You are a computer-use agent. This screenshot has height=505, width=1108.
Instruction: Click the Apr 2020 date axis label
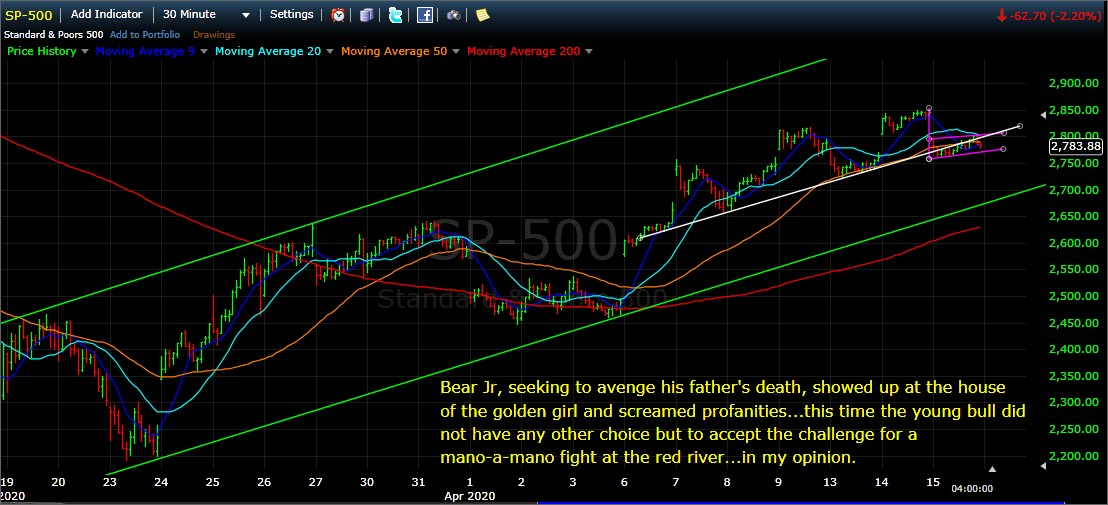coord(470,496)
